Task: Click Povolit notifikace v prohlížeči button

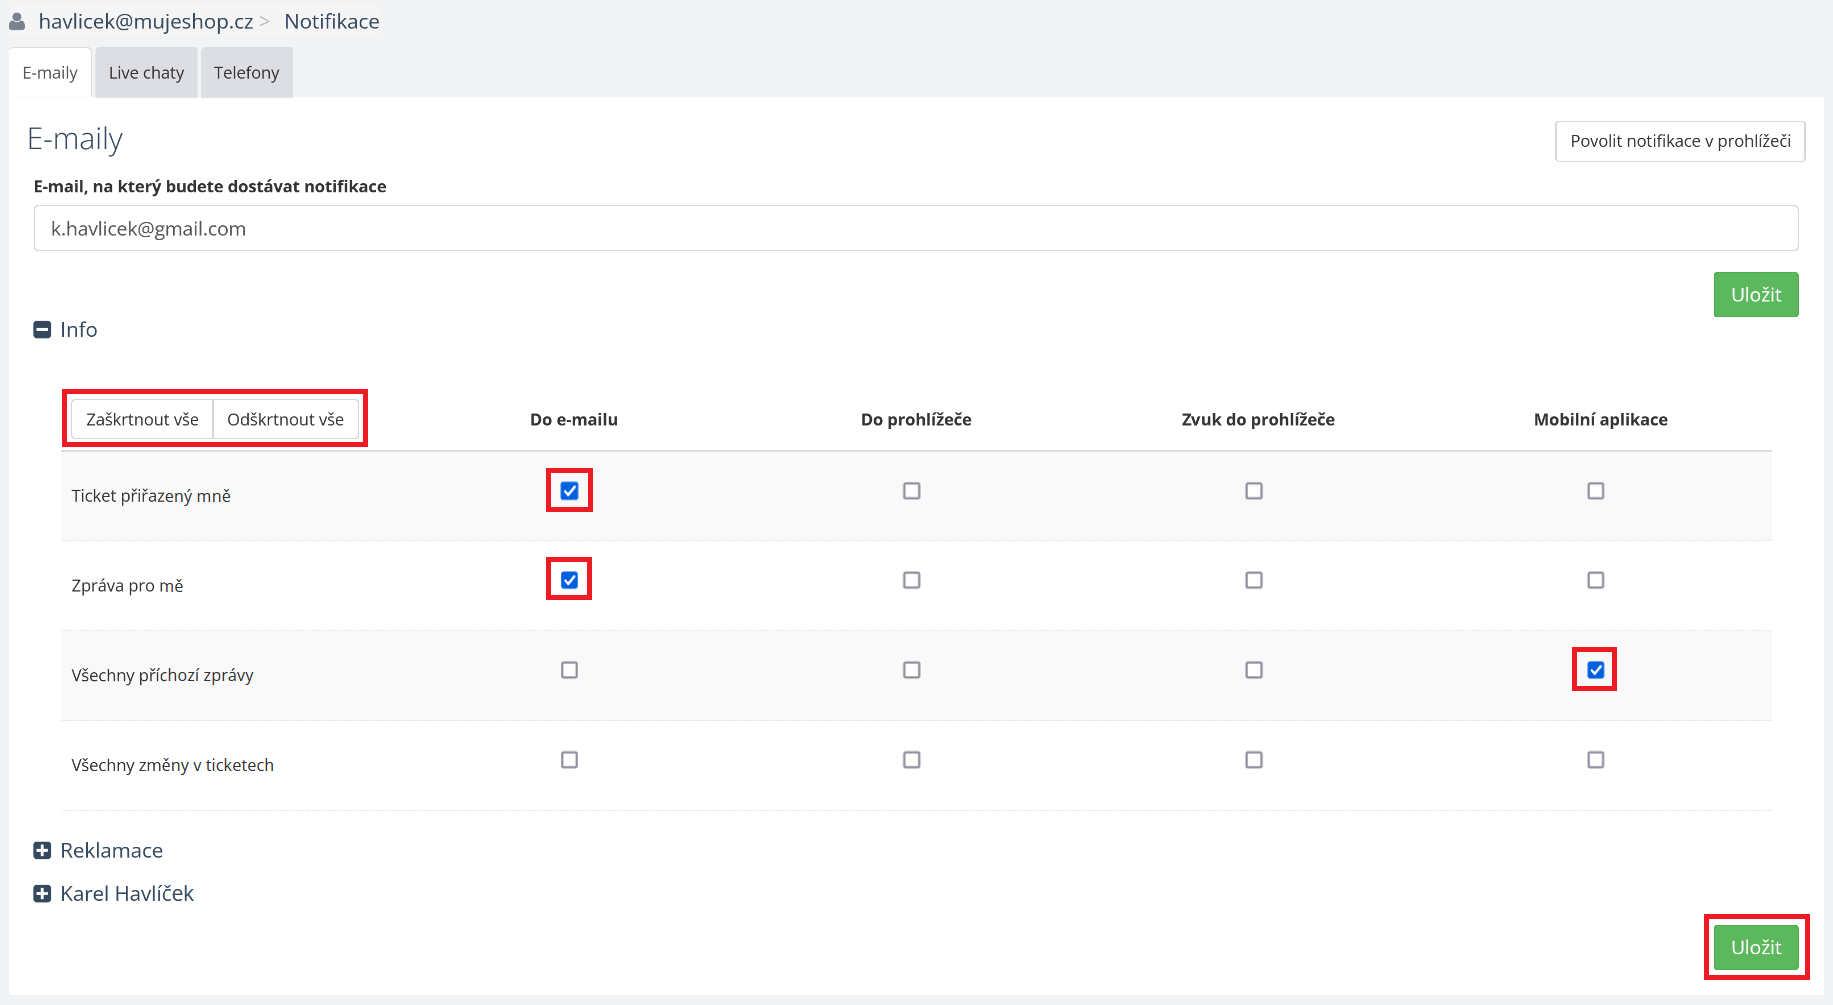Action: pyautogui.click(x=1680, y=141)
